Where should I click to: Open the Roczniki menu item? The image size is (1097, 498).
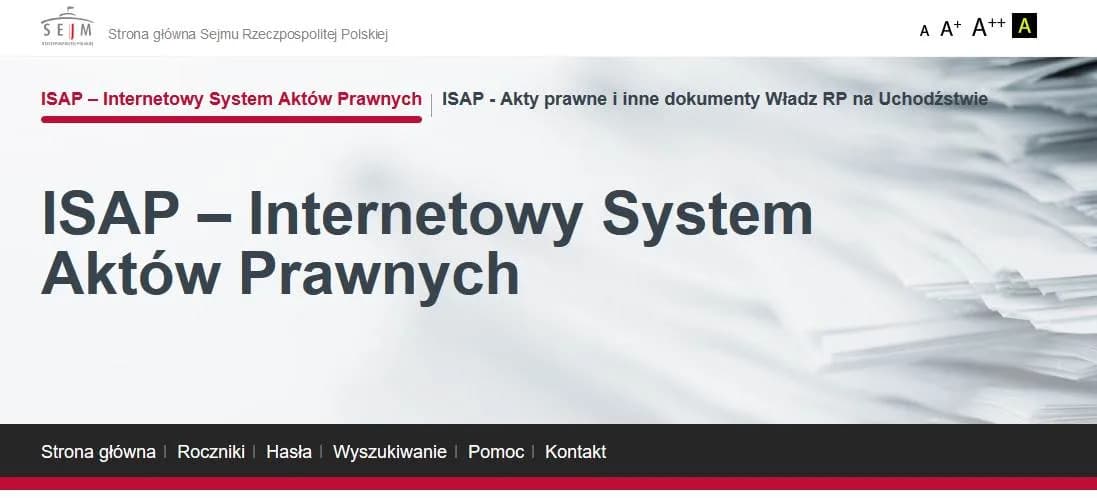[x=211, y=451]
